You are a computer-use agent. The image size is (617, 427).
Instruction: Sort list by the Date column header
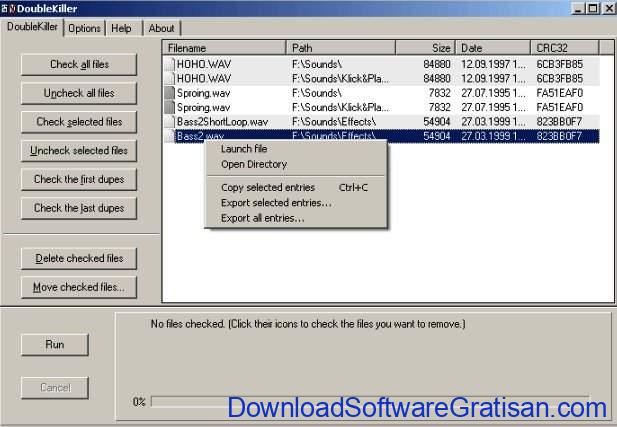coord(493,48)
